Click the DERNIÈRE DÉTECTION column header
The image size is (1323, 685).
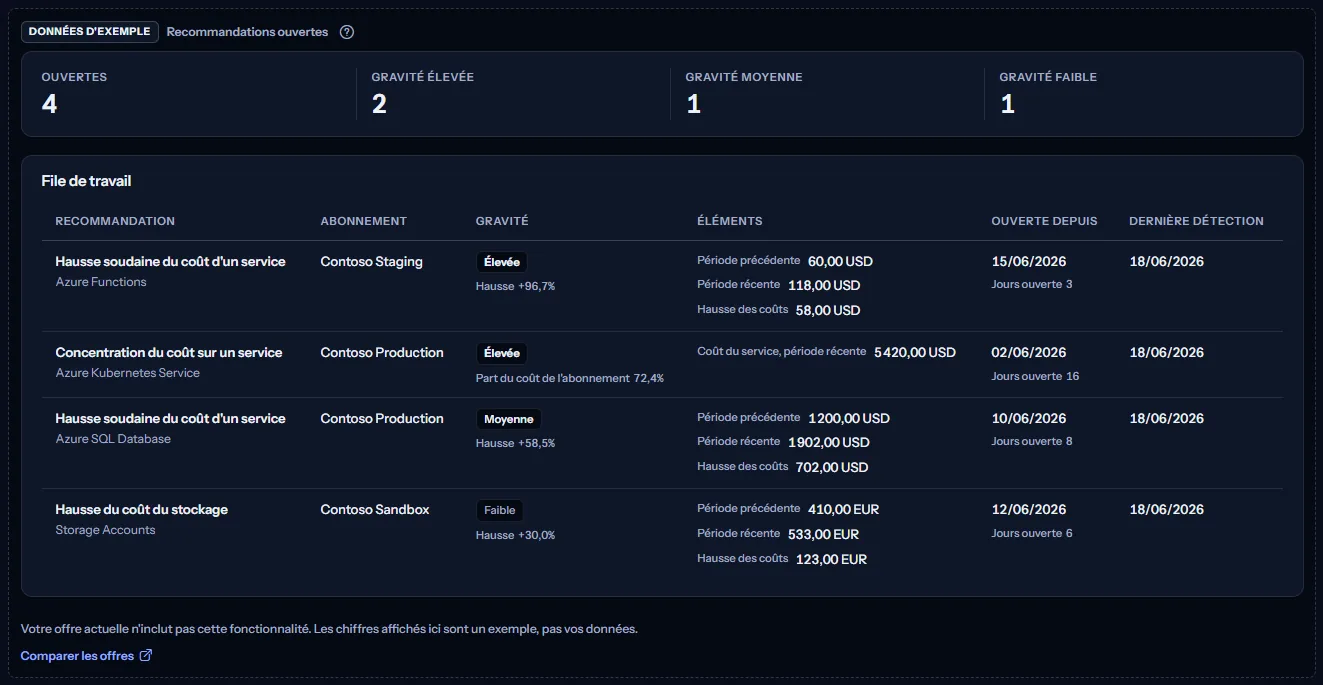coord(1196,221)
